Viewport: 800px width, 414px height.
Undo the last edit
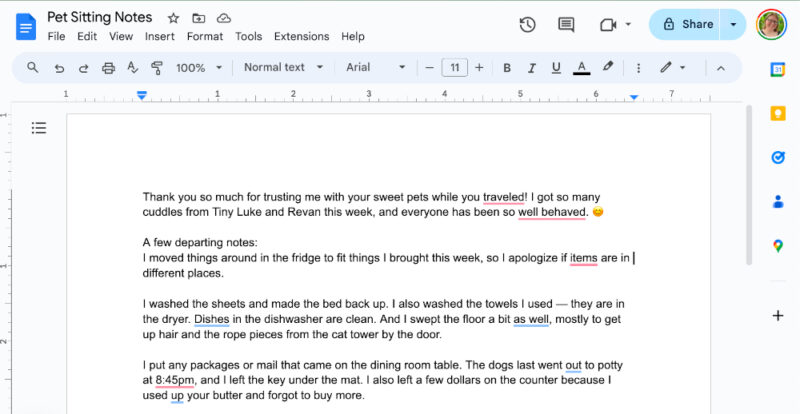pos(59,68)
